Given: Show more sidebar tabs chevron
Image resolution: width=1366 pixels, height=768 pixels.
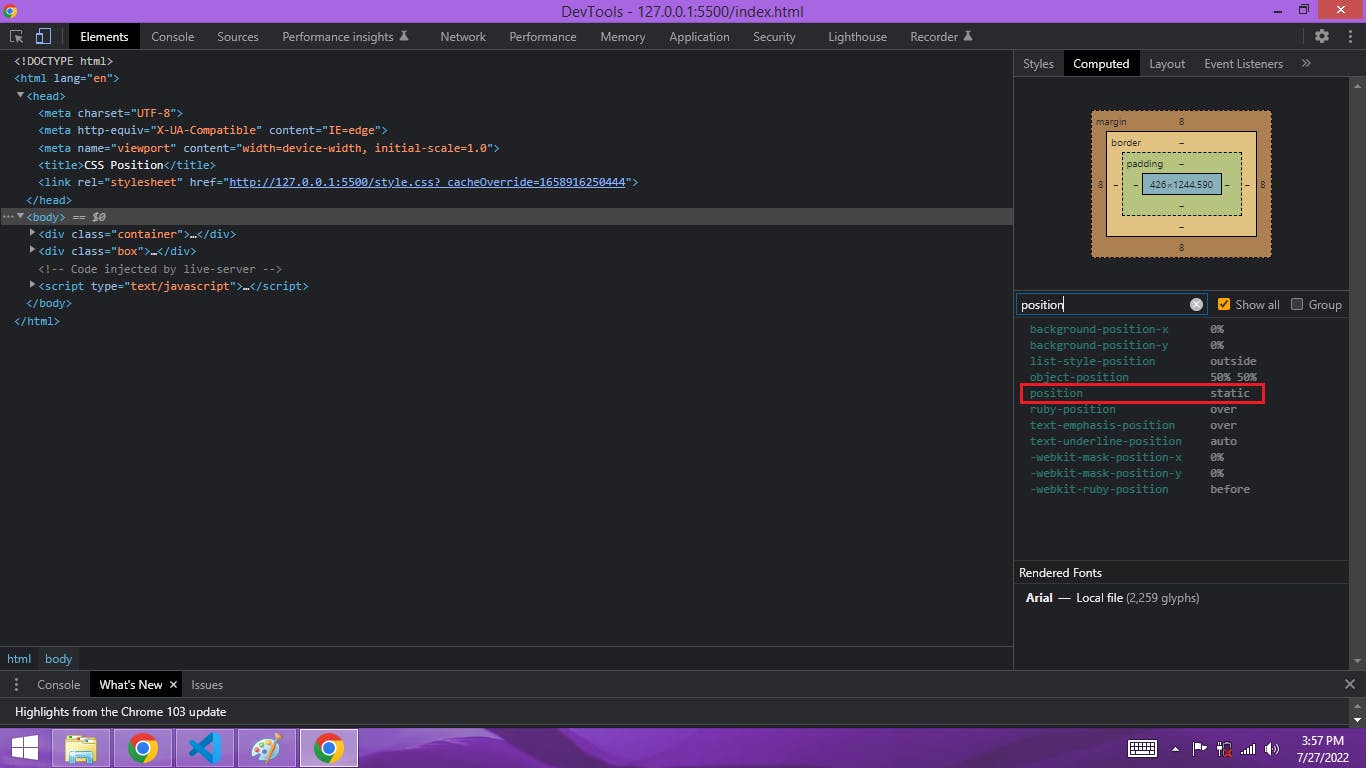Looking at the screenshot, I should pos(1306,63).
